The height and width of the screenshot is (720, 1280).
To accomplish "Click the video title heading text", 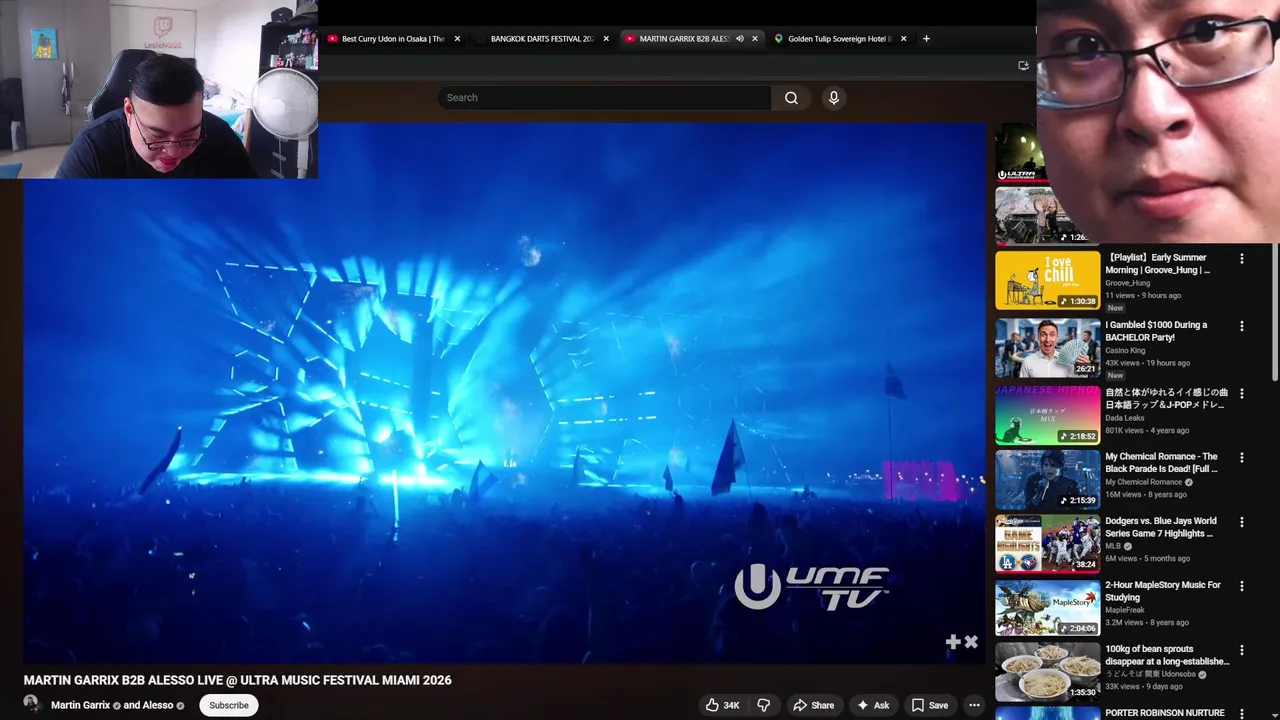I will [238, 680].
